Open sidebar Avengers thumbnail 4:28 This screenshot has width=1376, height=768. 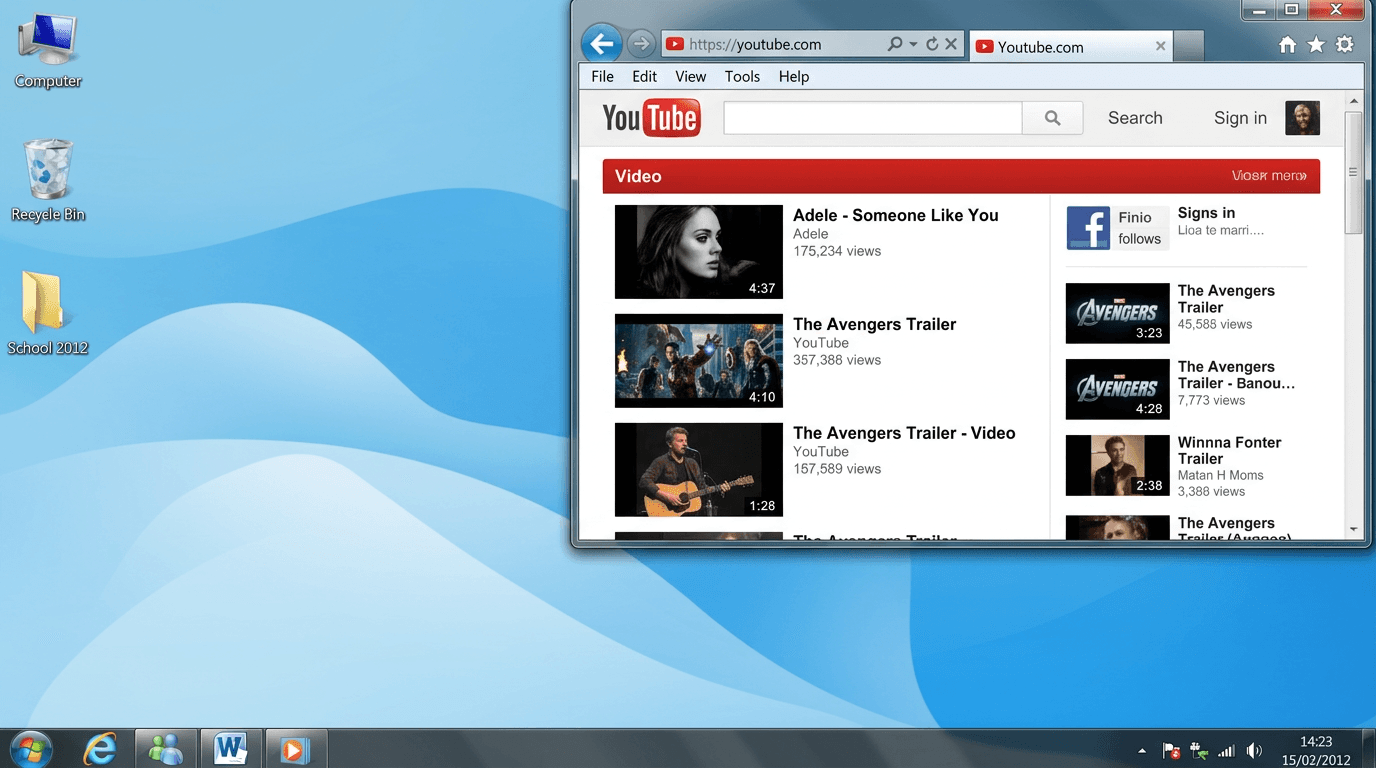click(x=1117, y=389)
